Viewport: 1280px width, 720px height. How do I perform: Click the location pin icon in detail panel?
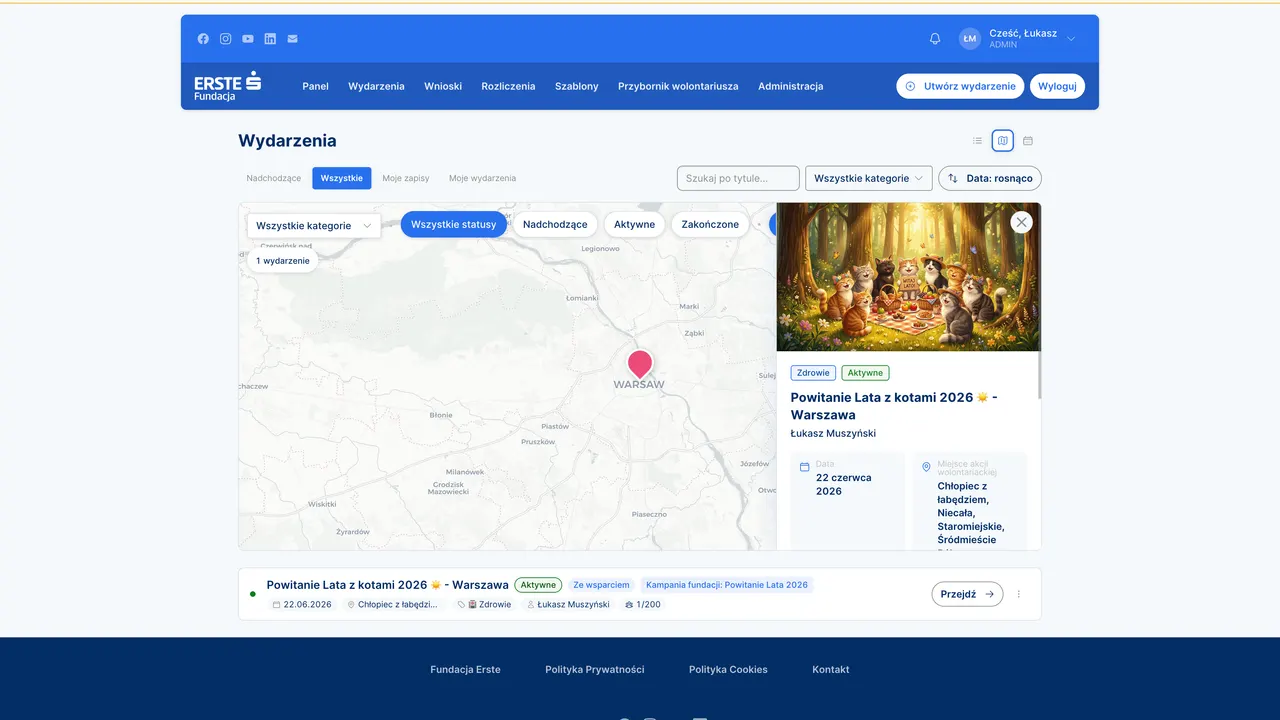click(926, 467)
